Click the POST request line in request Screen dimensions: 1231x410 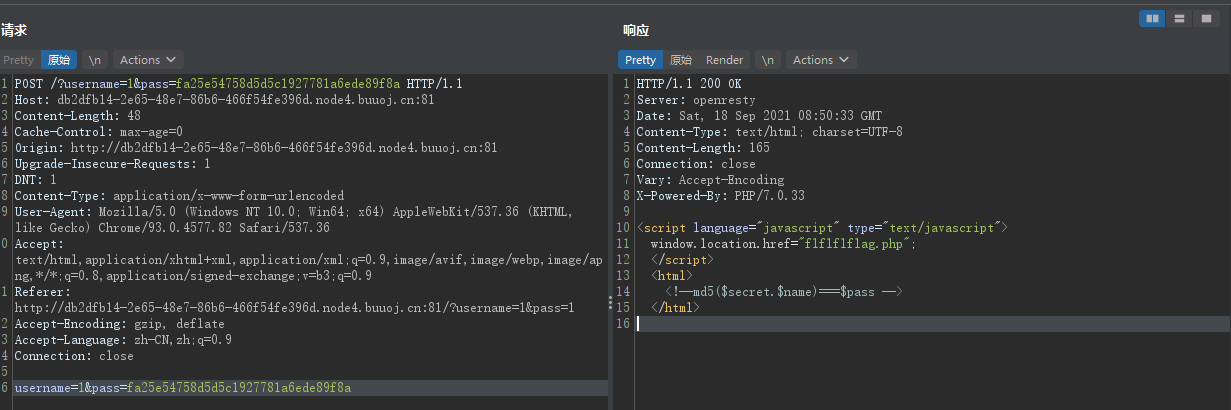(238, 84)
